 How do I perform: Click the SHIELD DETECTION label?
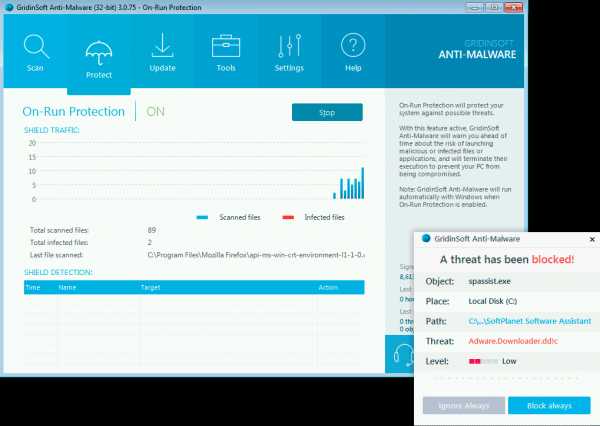(x=58, y=272)
